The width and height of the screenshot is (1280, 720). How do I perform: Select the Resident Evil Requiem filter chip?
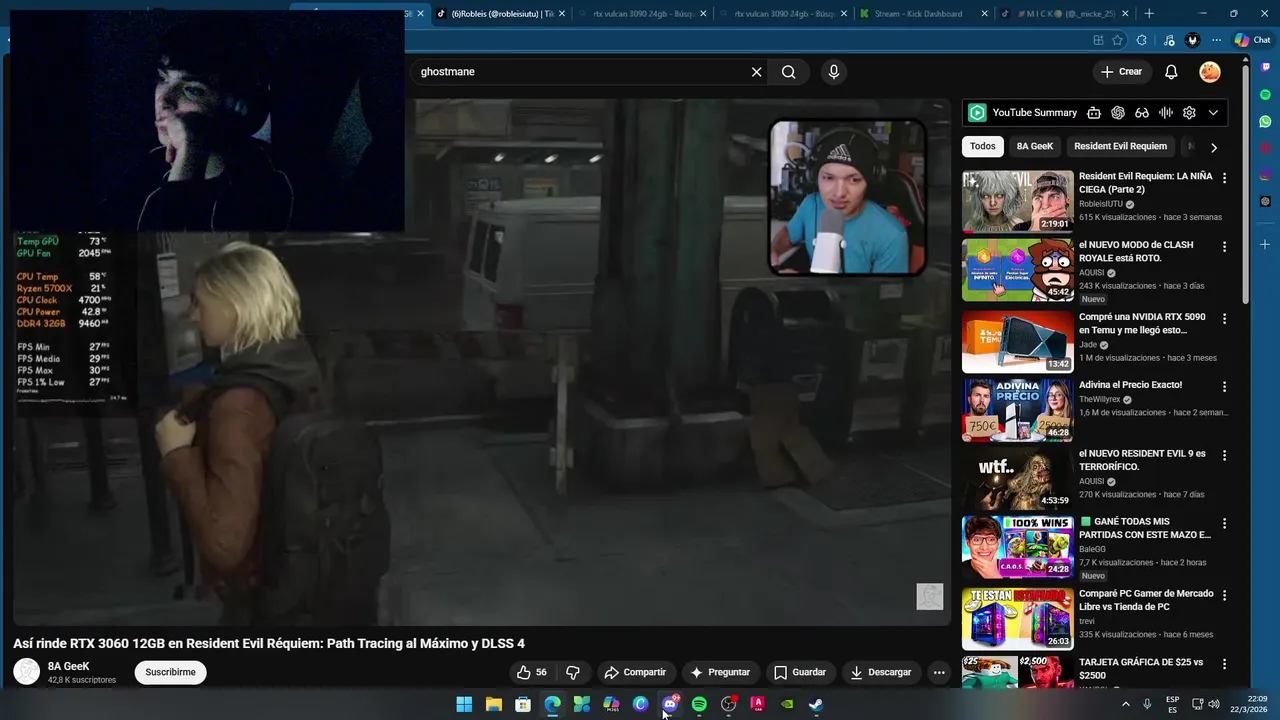(1120, 146)
